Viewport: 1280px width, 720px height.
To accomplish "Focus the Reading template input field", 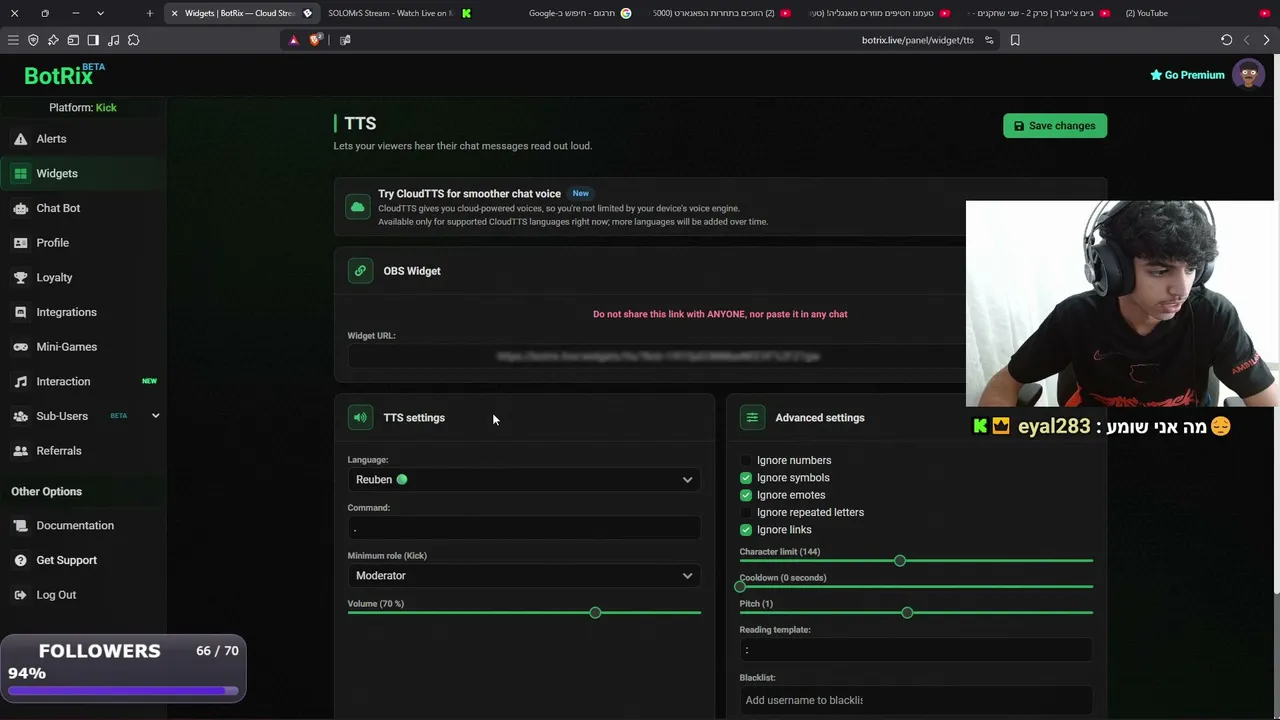I will 916,650.
